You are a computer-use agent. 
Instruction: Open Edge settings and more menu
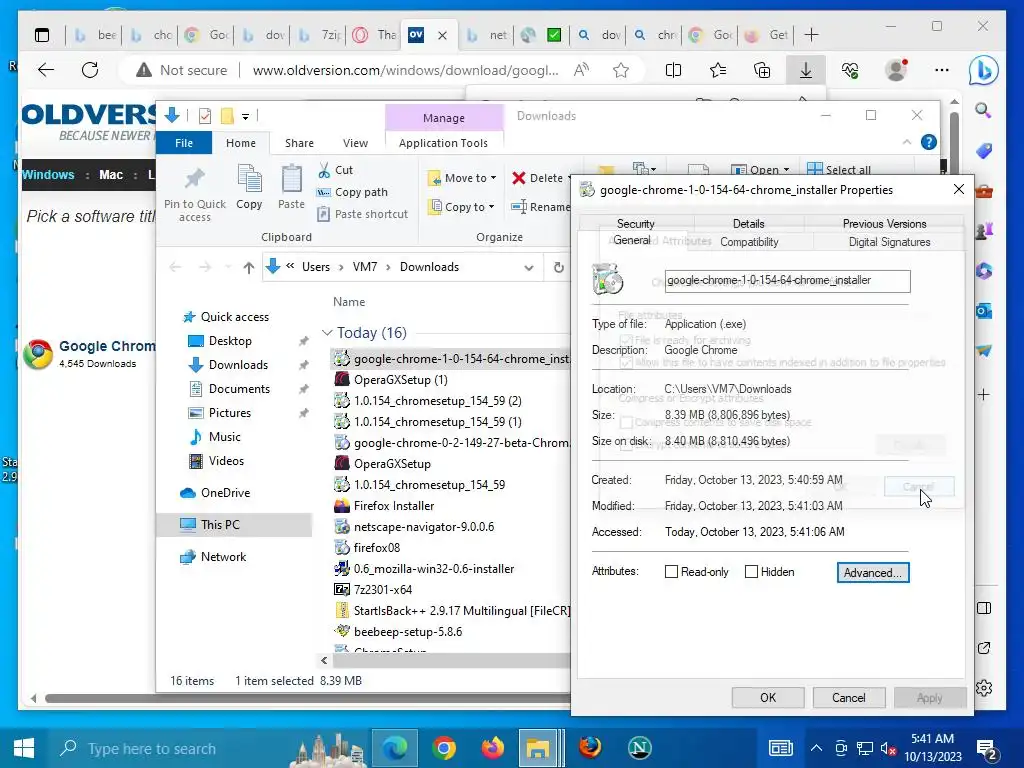click(942, 70)
